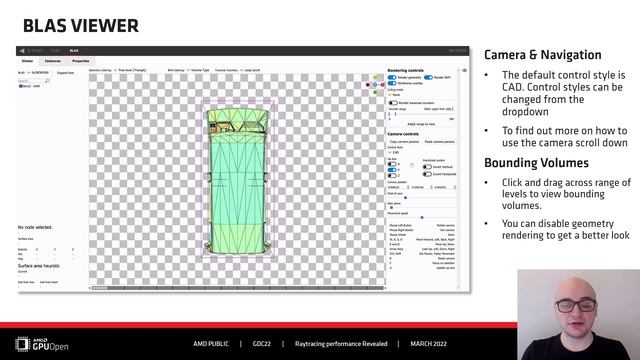Click 'Mouse Left Button' shortcut row
The image size is (640, 360).
tap(422, 225)
